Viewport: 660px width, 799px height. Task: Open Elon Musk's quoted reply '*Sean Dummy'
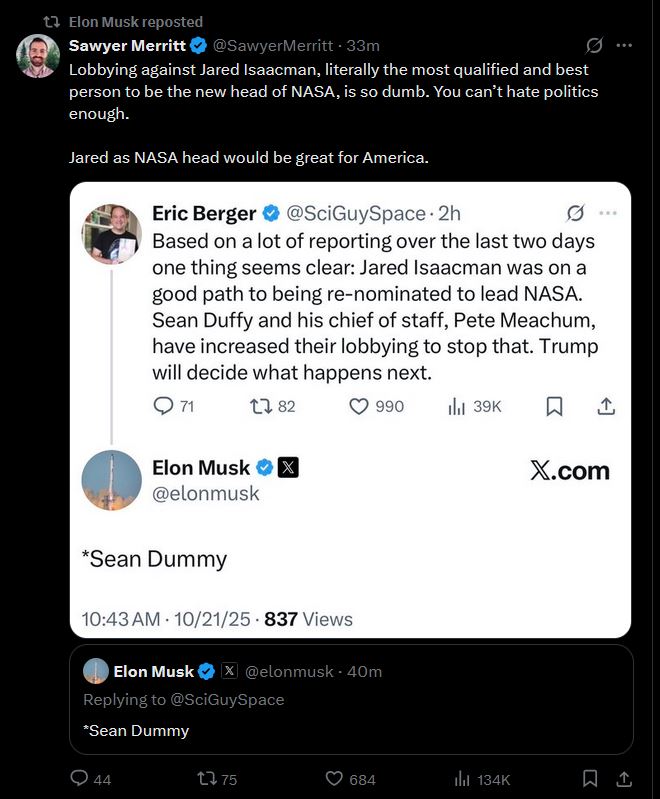pos(351,699)
